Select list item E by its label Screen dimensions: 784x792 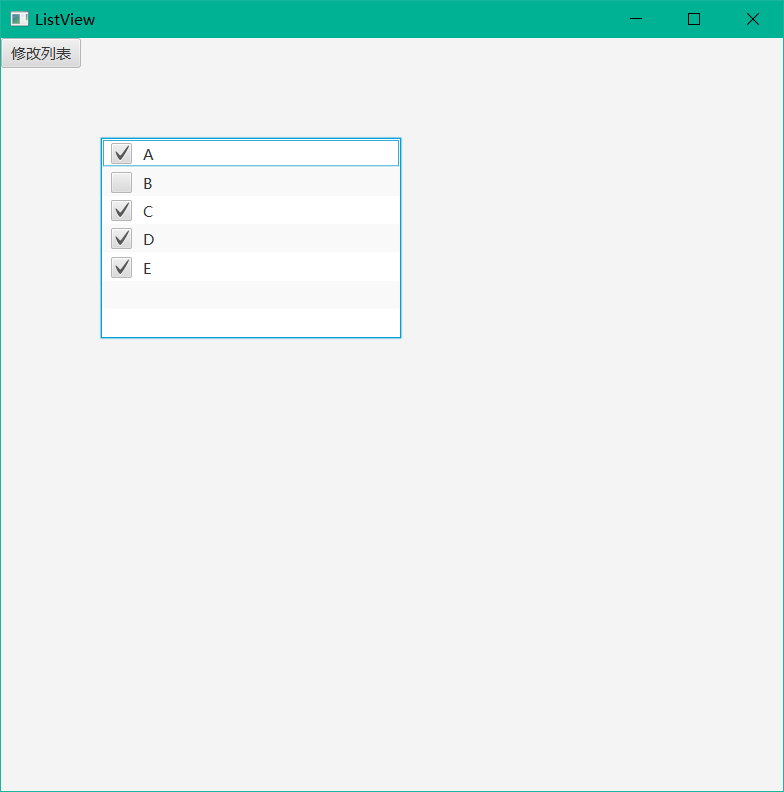click(x=147, y=269)
